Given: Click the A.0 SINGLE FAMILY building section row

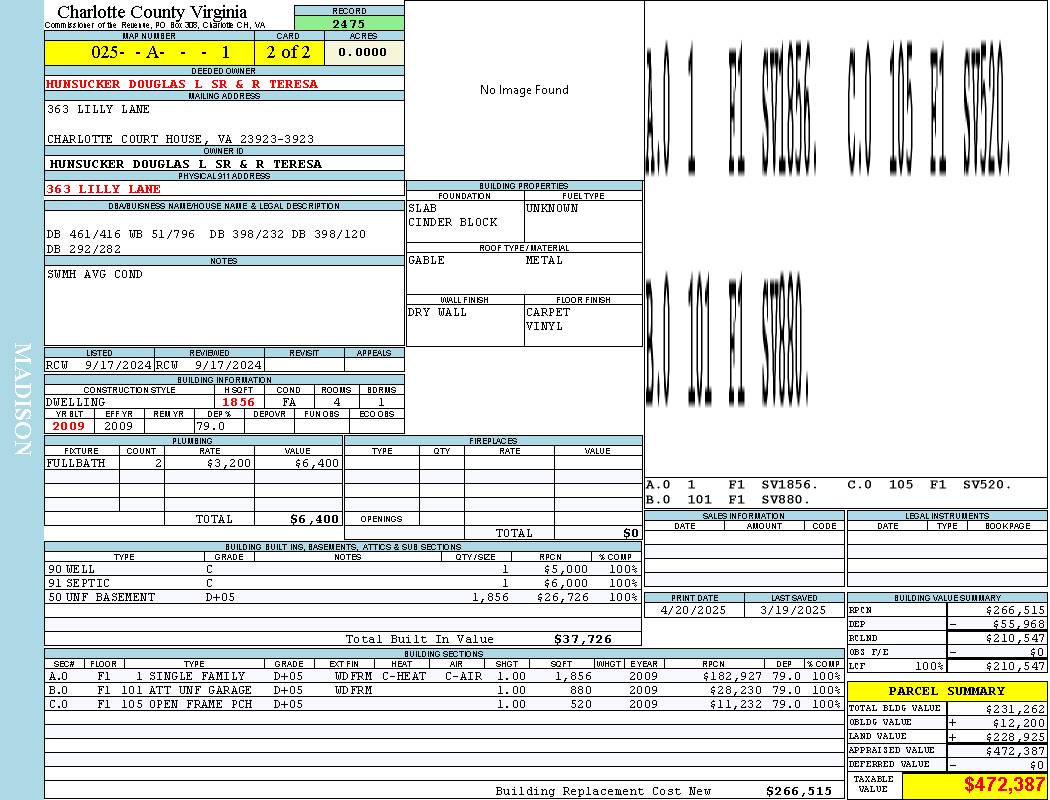Looking at the screenshot, I should coord(445,676).
